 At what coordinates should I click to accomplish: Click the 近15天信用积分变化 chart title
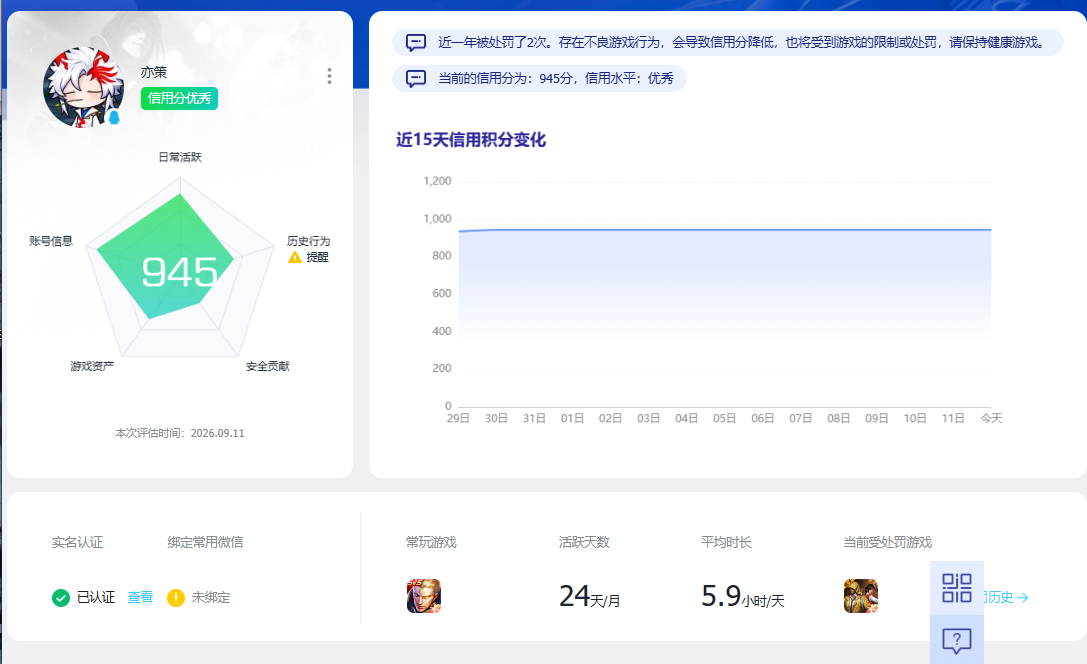click(x=471, y=140)
